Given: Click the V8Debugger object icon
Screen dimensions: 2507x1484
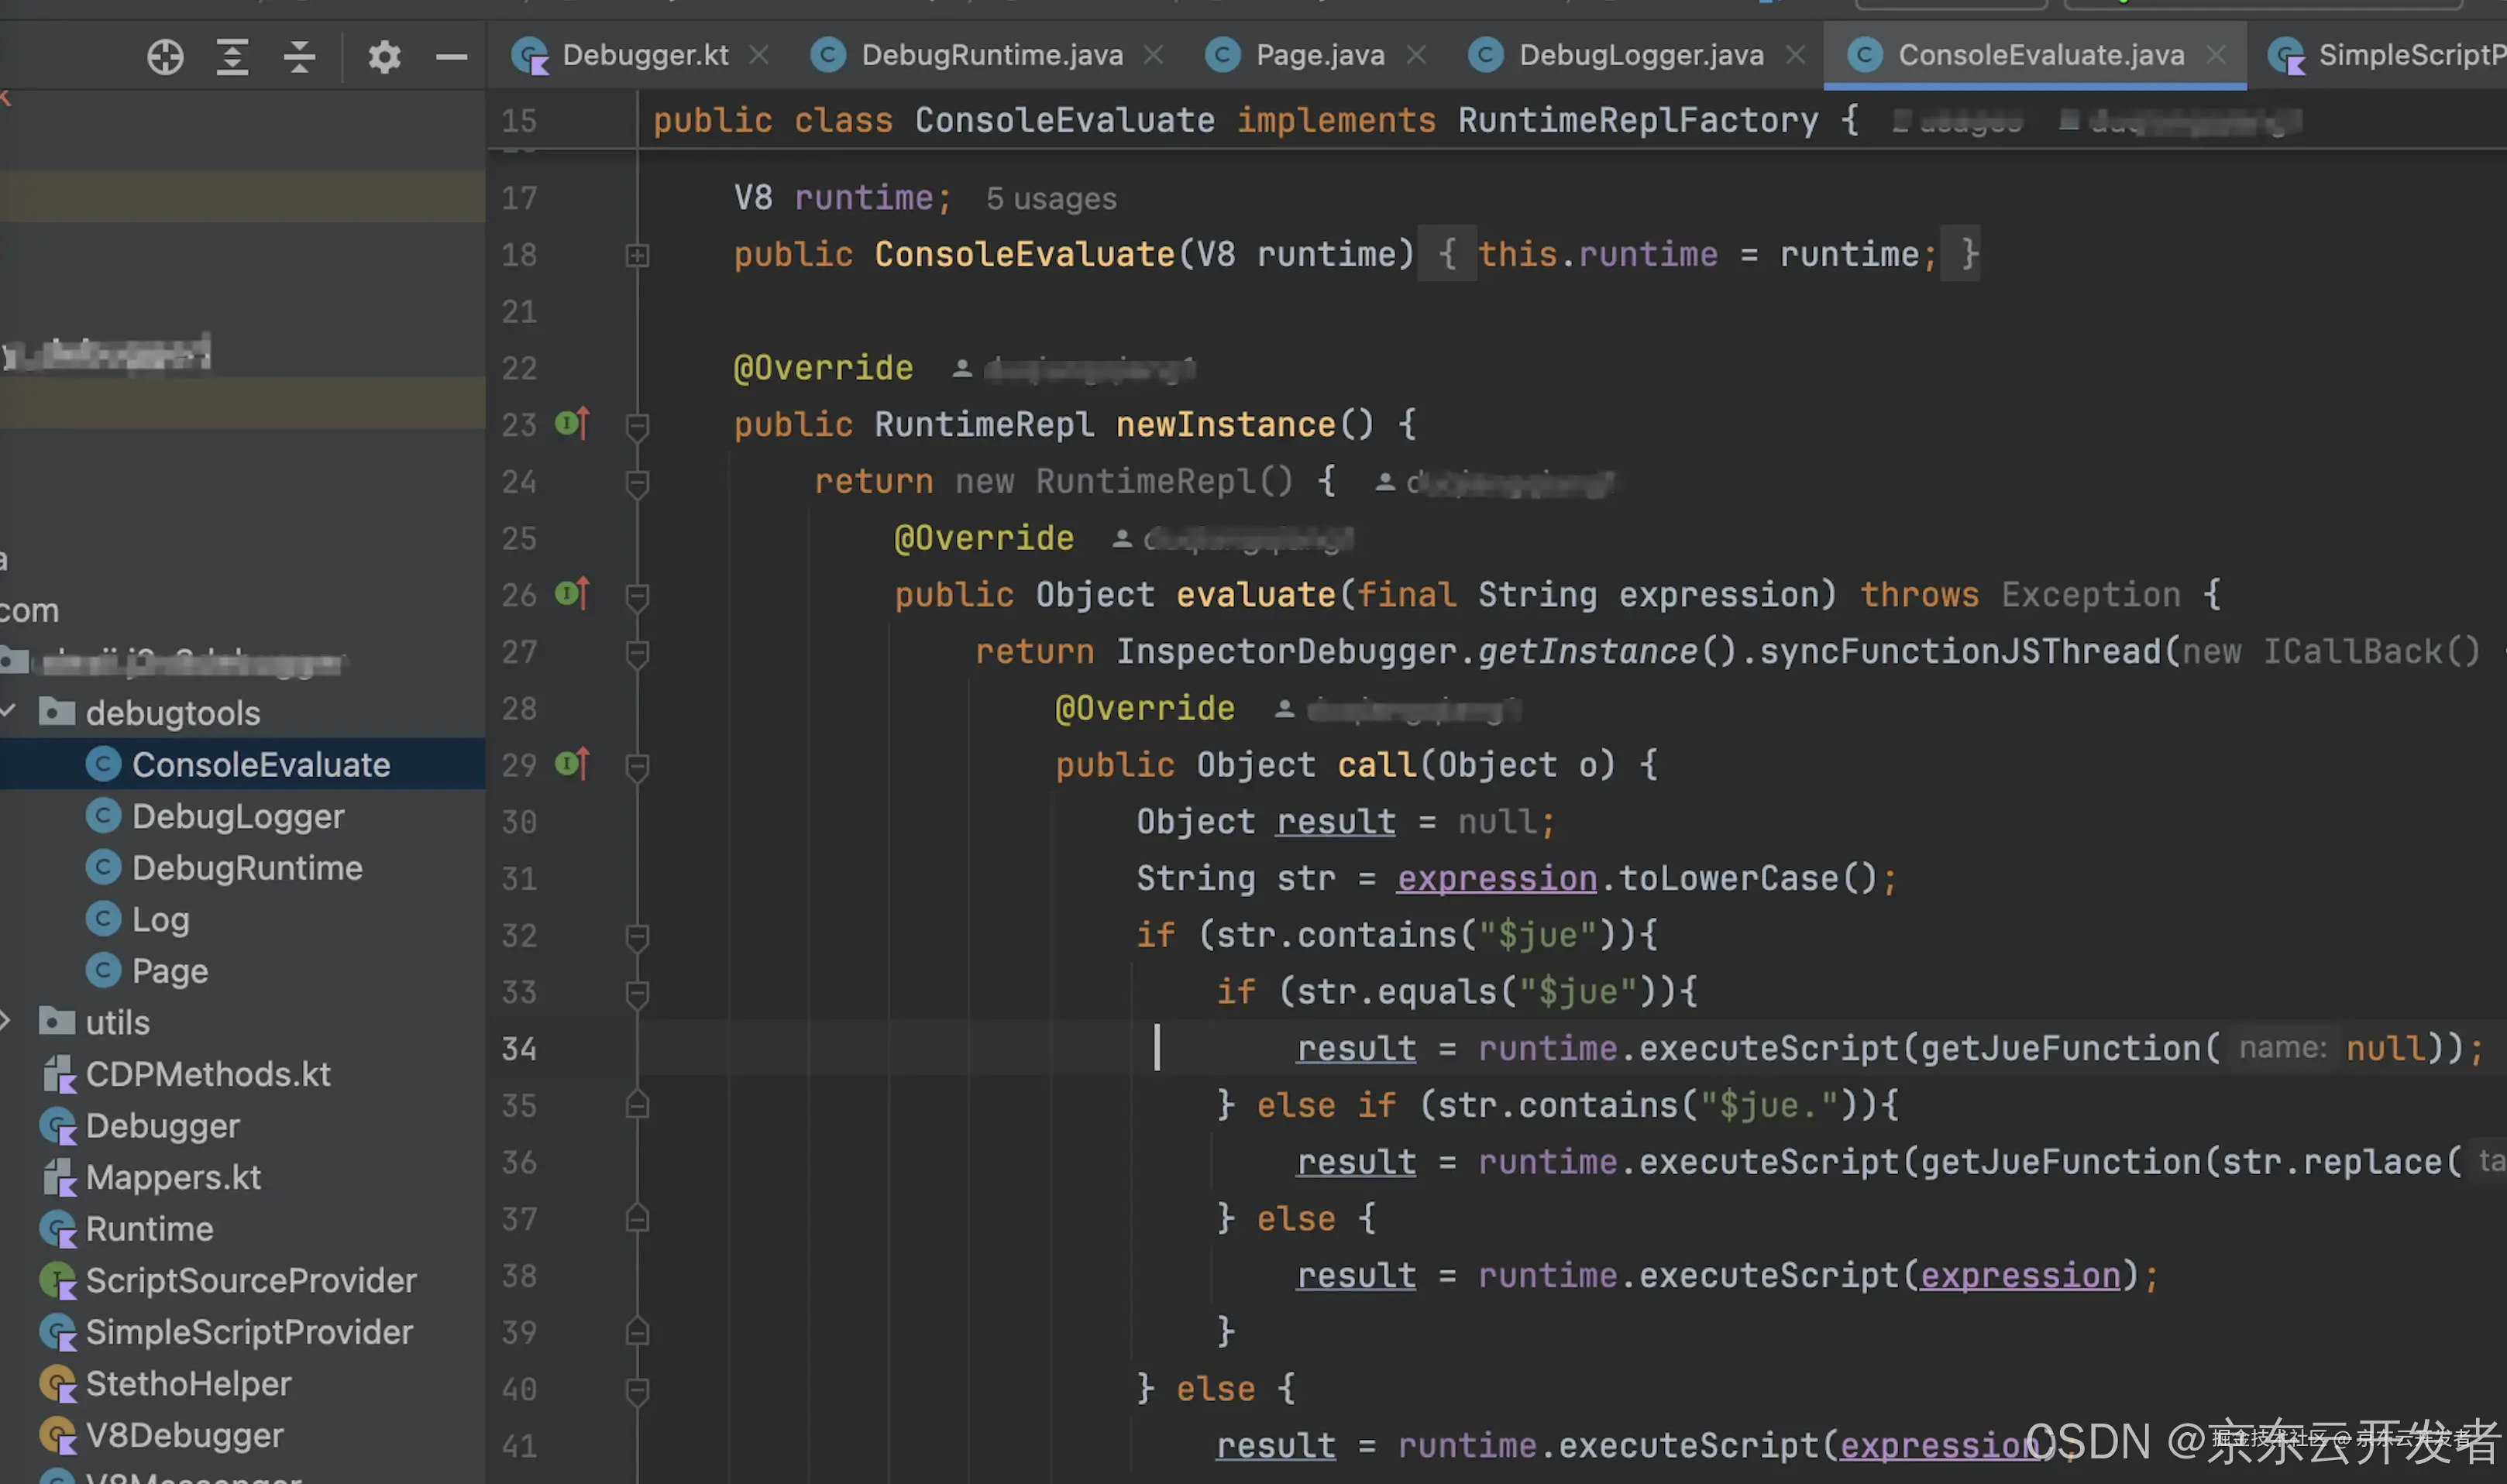Looking at the screenshot, I should [58, 1435].
